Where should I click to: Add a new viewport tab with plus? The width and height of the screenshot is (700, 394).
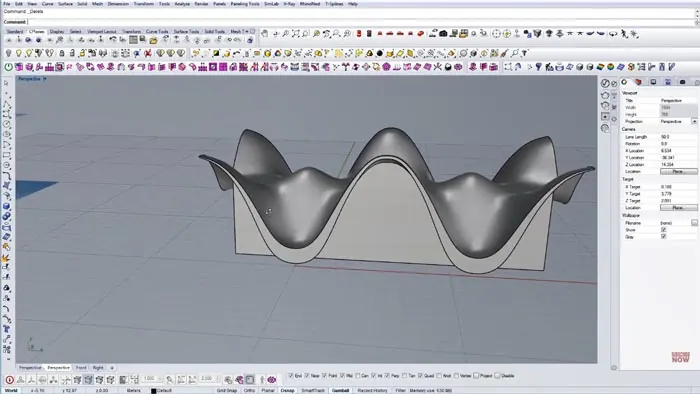112,368
